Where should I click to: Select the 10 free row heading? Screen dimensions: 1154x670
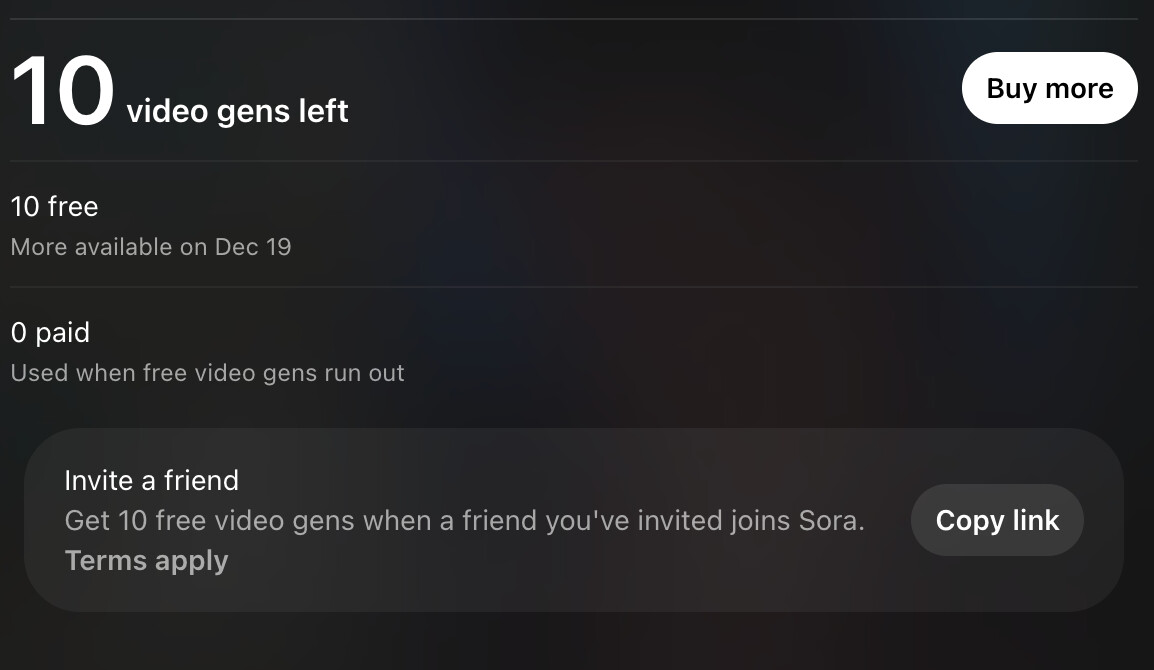pyautogui.click(x=54, y=207)
